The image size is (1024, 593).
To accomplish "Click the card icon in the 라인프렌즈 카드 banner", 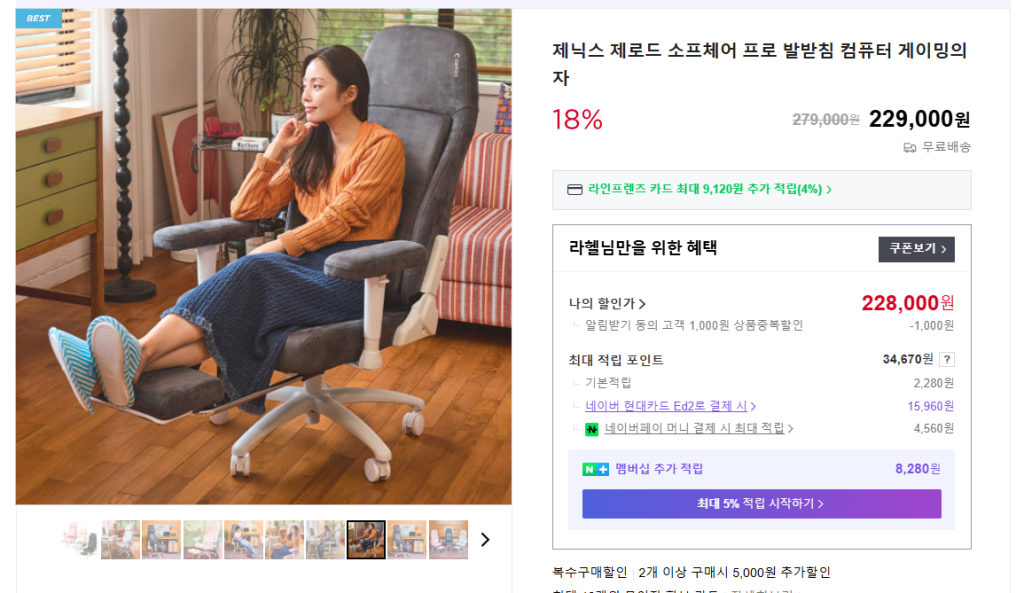I will [x=575, y=189].
